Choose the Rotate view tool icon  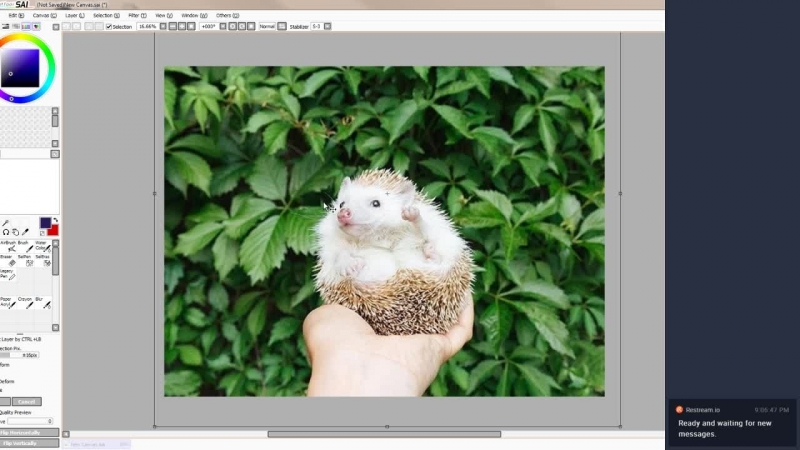15,232
